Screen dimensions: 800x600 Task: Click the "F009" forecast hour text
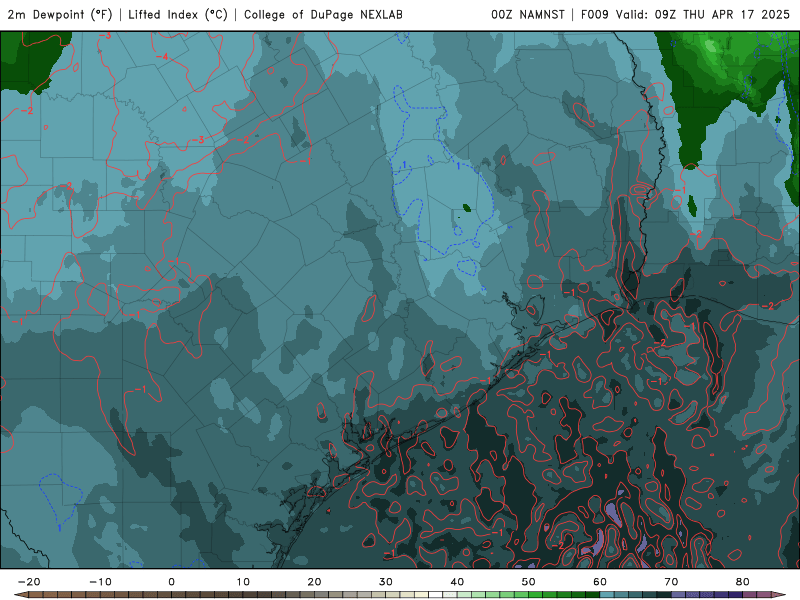pyautogui.click(x=595, y=15)
